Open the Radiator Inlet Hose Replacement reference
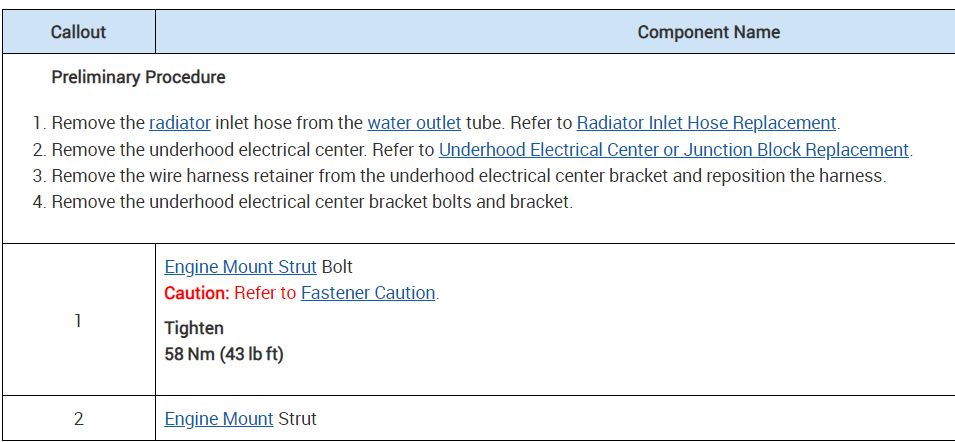This screenshot has height=442, width=955. click(x=706, y=123)
